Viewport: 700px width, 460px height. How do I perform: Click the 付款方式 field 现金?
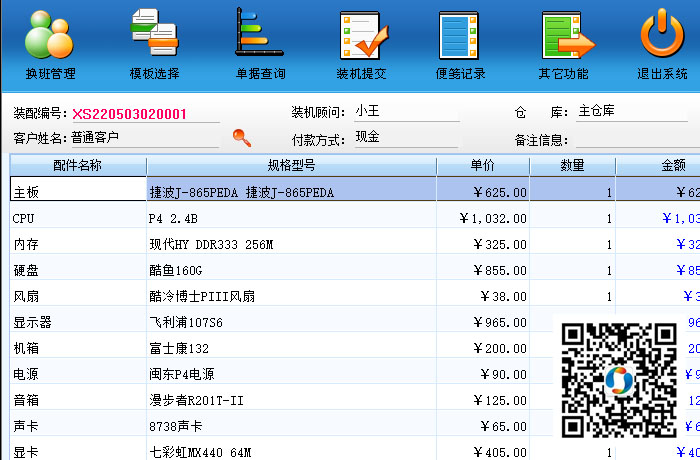(x=406, y=137)
